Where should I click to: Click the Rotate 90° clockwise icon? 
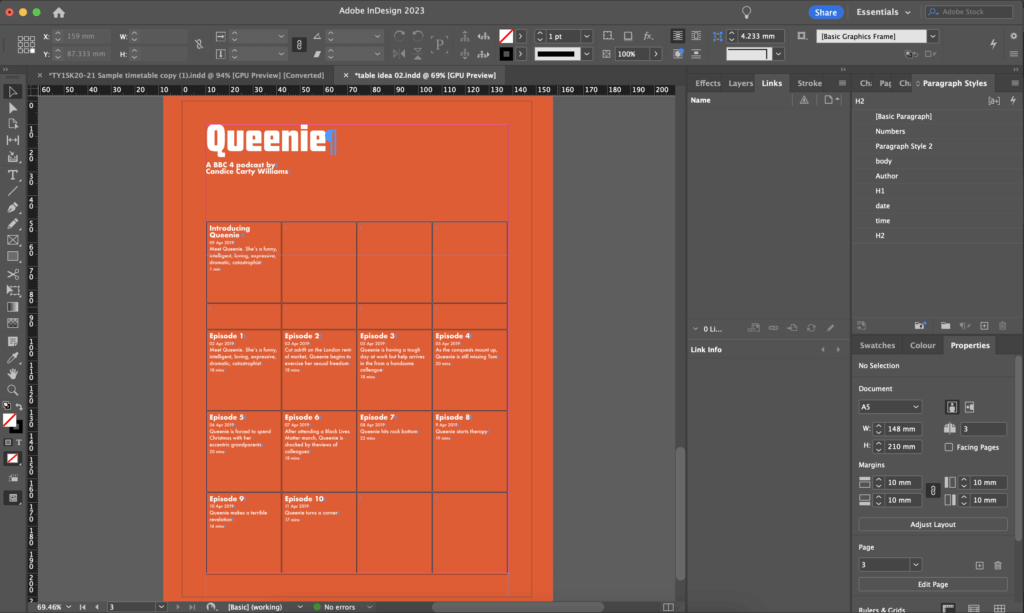tap(399, 36)
